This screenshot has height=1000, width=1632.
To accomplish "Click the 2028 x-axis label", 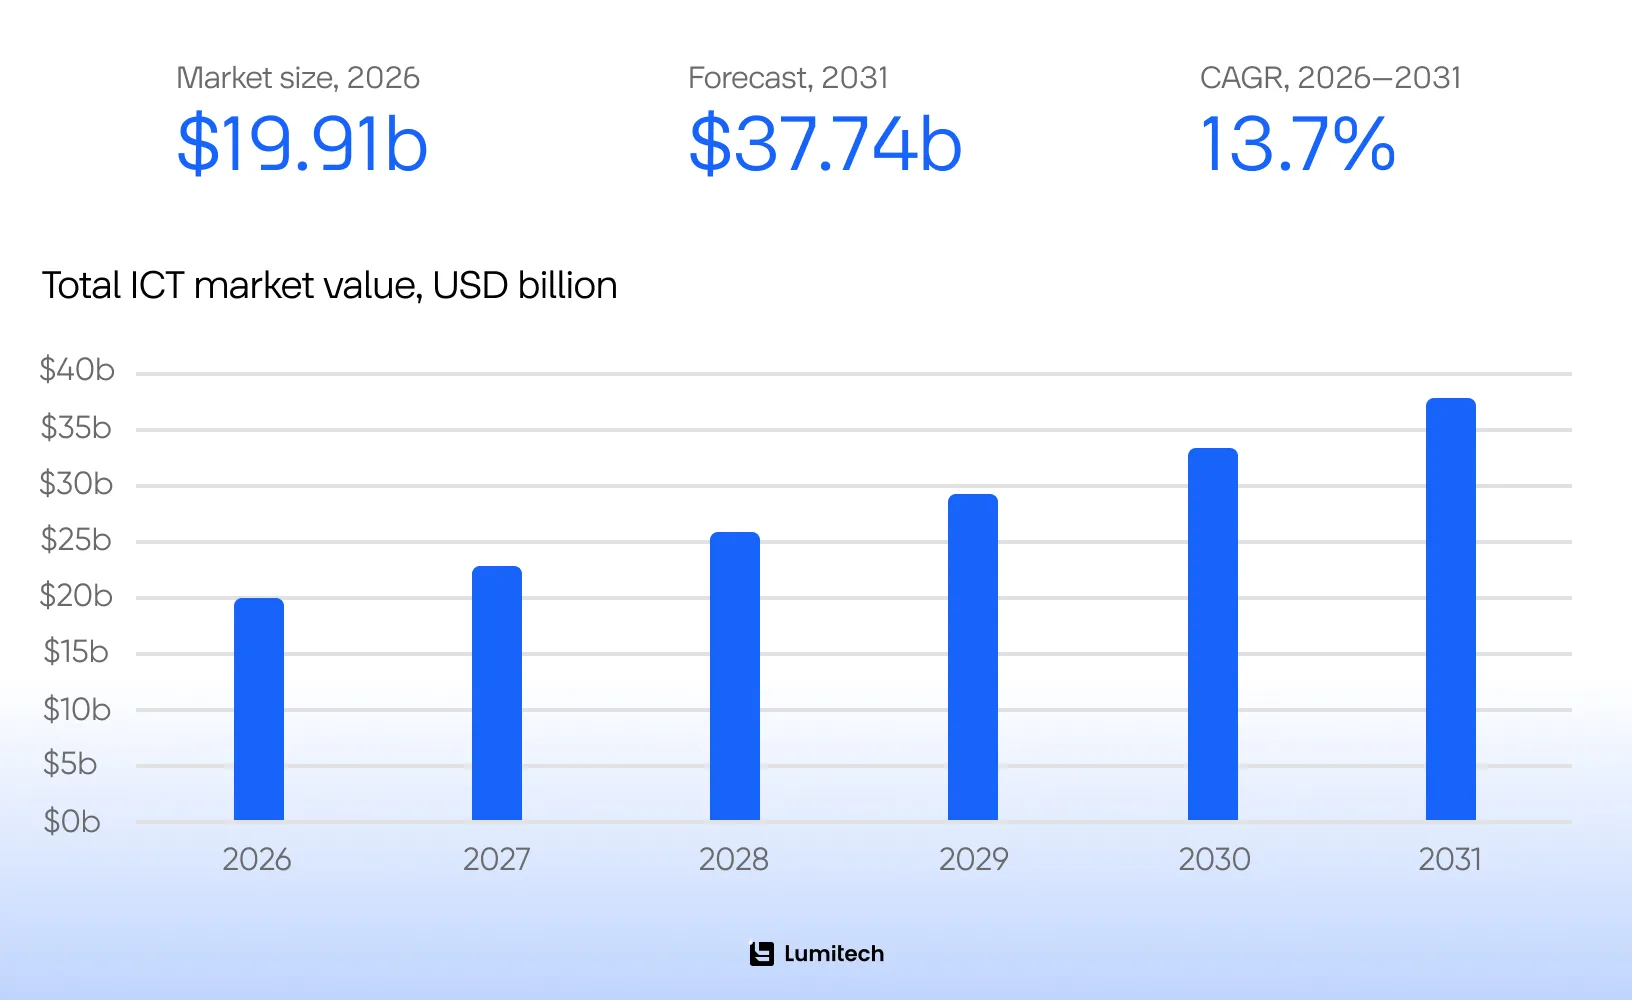I will (x=734, y=859).
